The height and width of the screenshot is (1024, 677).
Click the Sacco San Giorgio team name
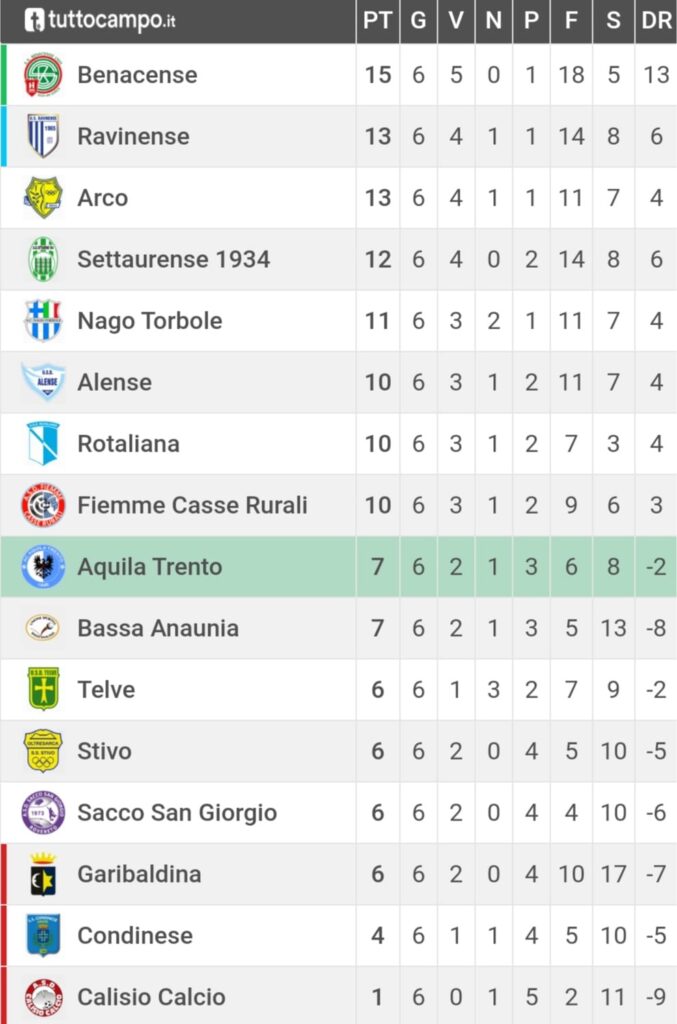177,813
